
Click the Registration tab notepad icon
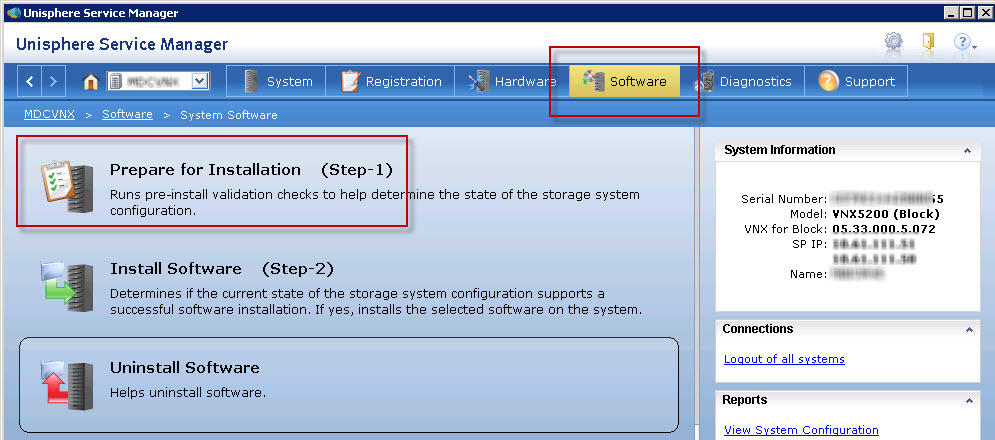point(350,81)
